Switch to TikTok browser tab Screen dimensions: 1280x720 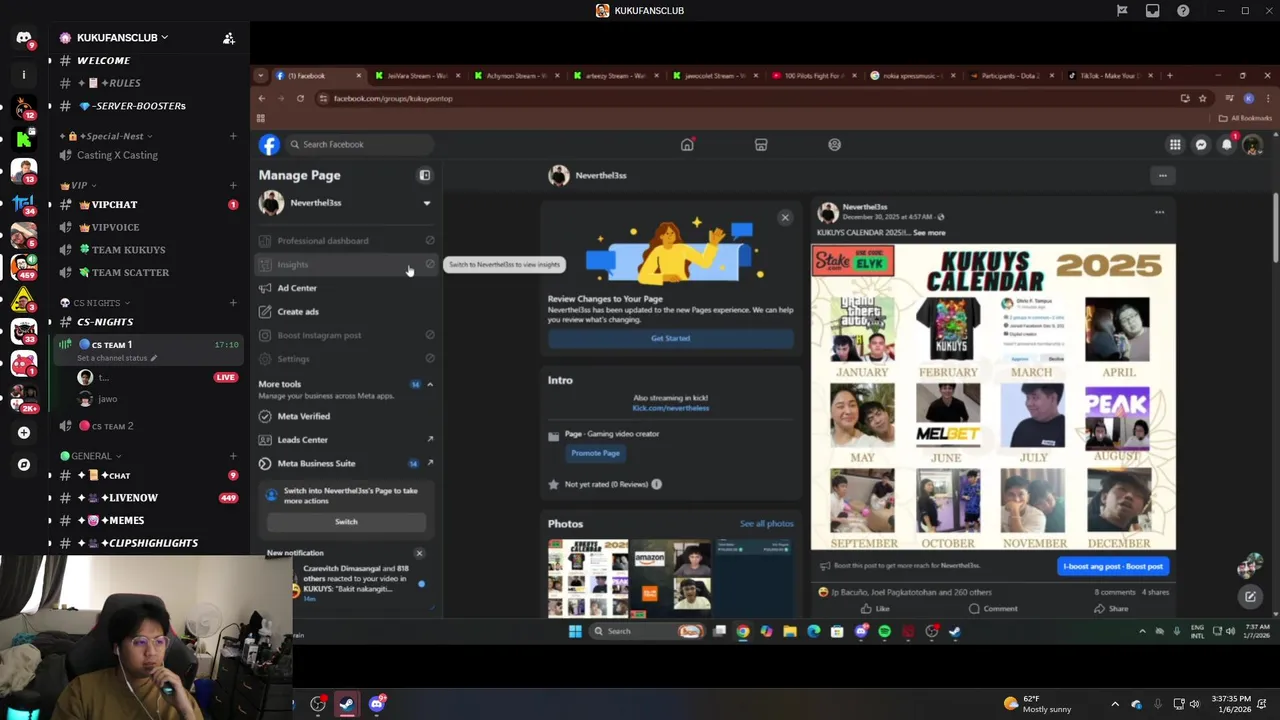1112,75
